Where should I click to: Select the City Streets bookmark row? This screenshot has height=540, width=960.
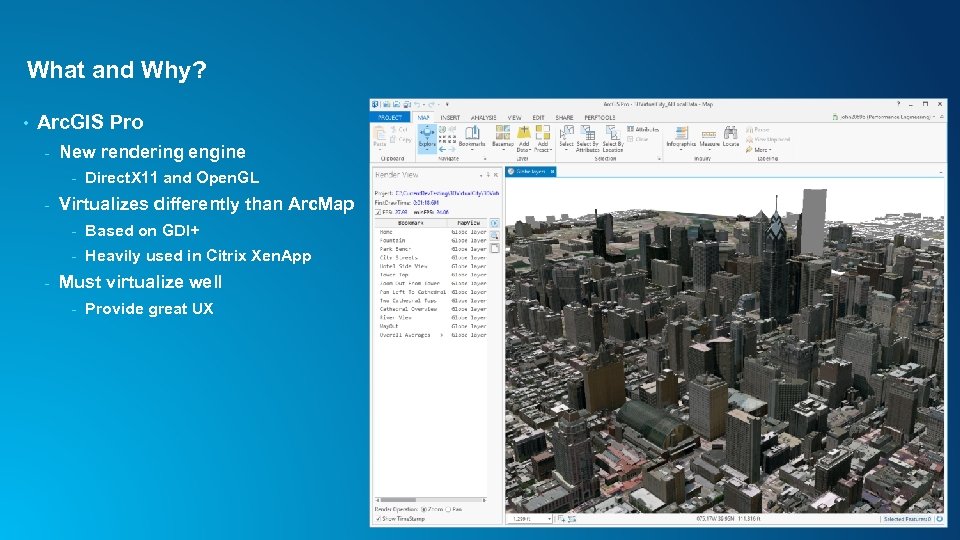coord(431,258)
